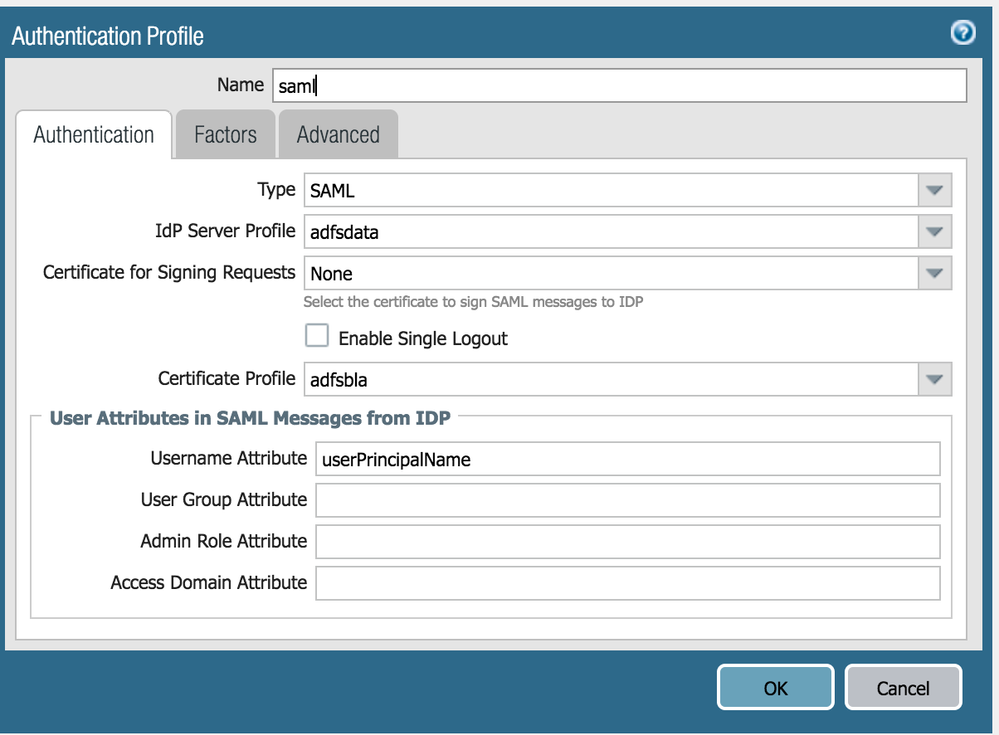Click the Cancel button

902,688
